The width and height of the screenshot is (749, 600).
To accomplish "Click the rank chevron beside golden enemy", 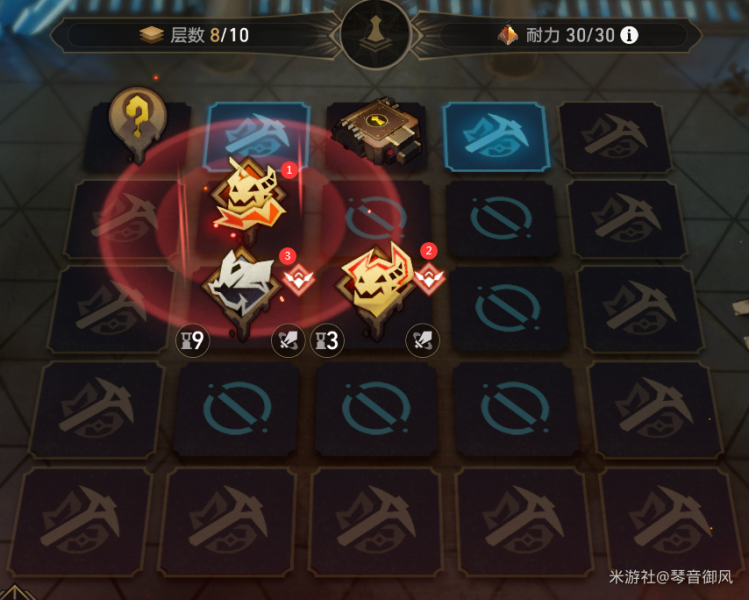I will [429, 279].
